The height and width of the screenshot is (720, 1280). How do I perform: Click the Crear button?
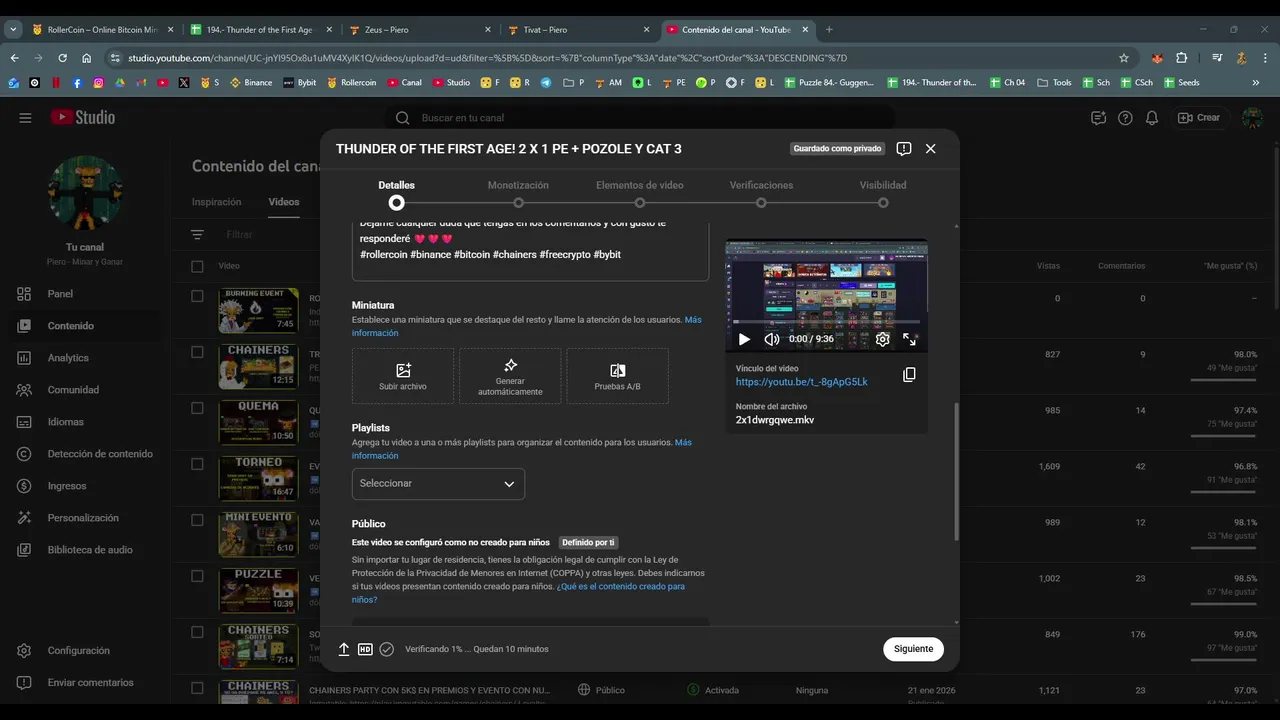tap(1199, 118)
